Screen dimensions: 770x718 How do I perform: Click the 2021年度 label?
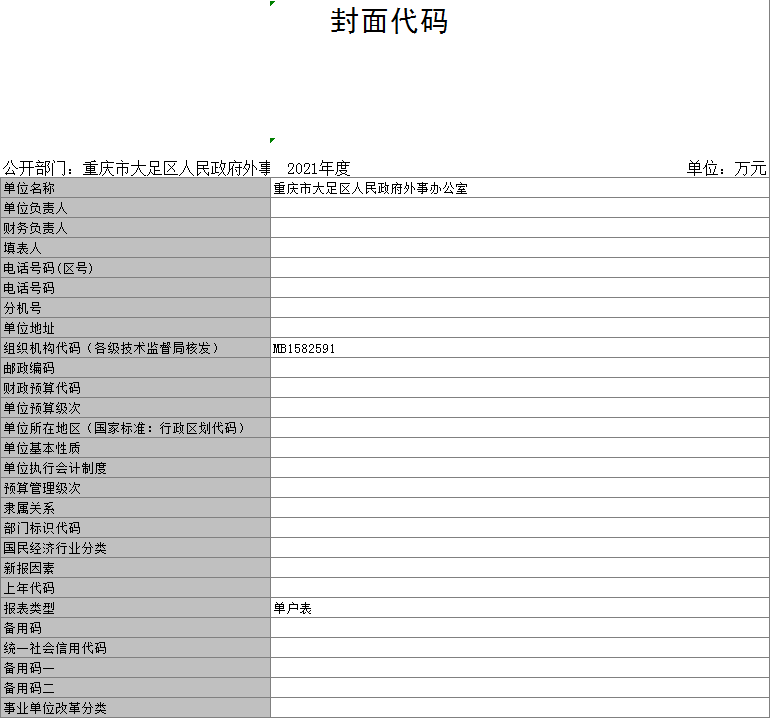(318, 168)
